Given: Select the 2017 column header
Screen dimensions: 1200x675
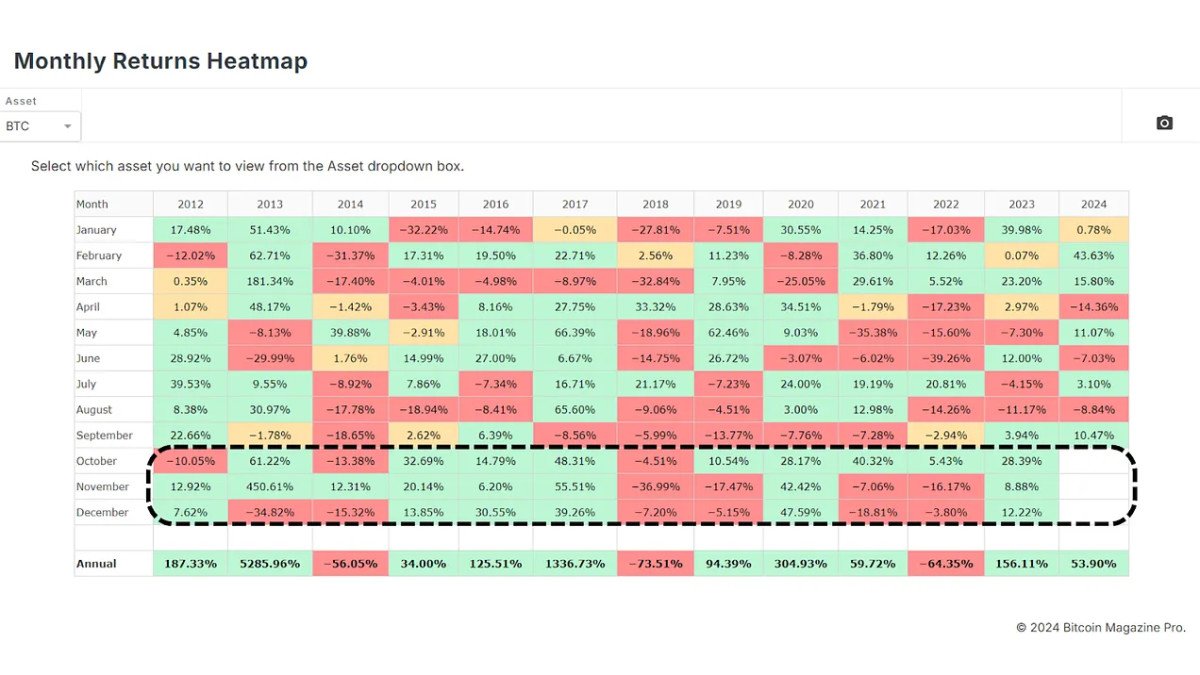Looking at the screenshot, I should pyautogui.click(x=574, y=204).
